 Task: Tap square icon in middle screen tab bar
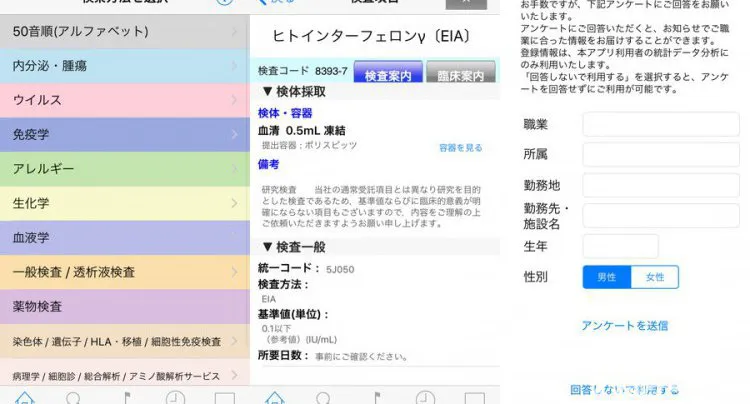point(474,398)
